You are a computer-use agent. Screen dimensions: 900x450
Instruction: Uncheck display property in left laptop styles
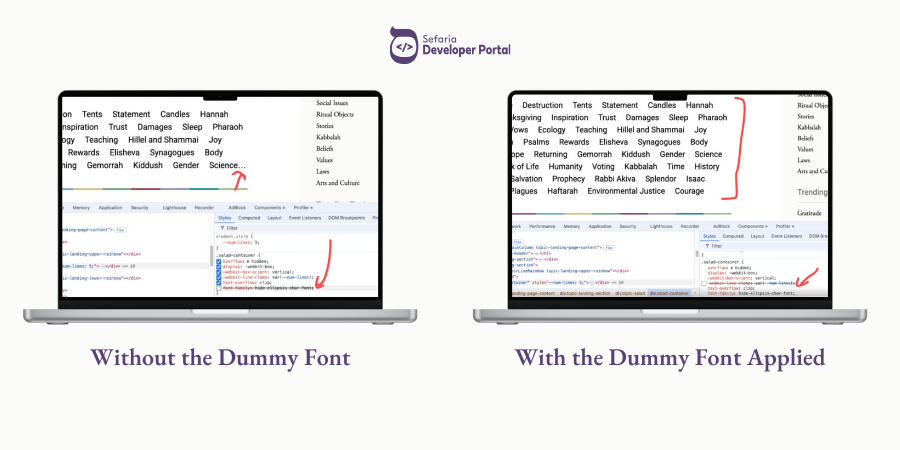[x=219, y=266]
